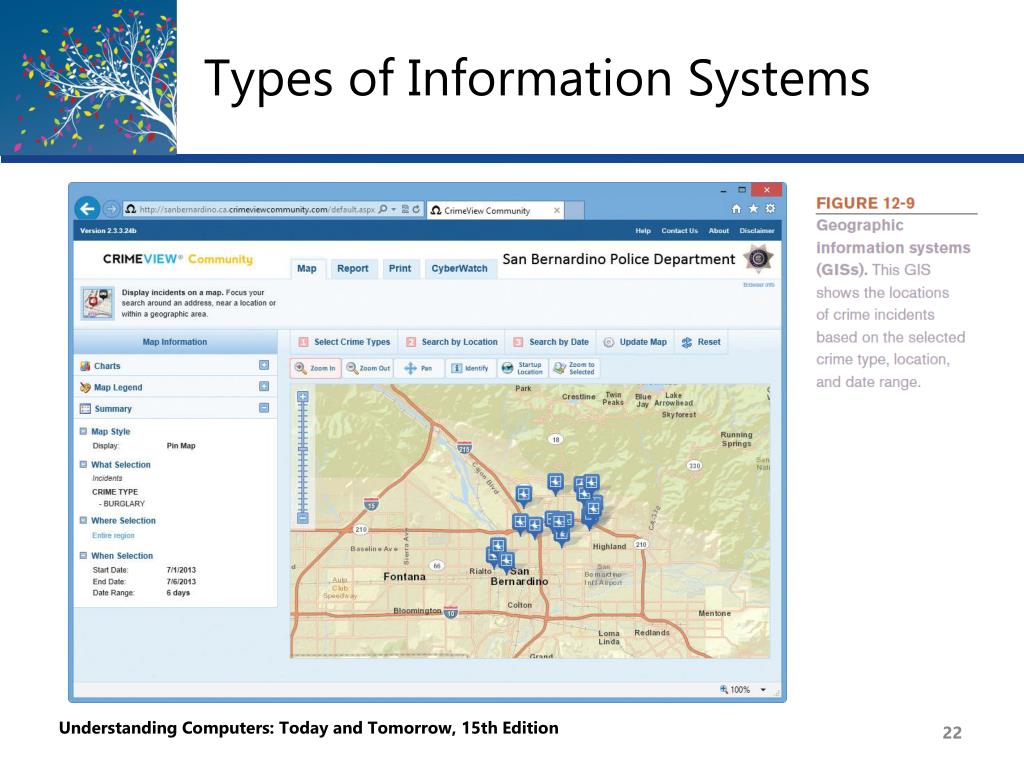This screenshot has width=1024, height=768.
Task: Select the Zoom Out map tool
Action: tap(368, 368)
